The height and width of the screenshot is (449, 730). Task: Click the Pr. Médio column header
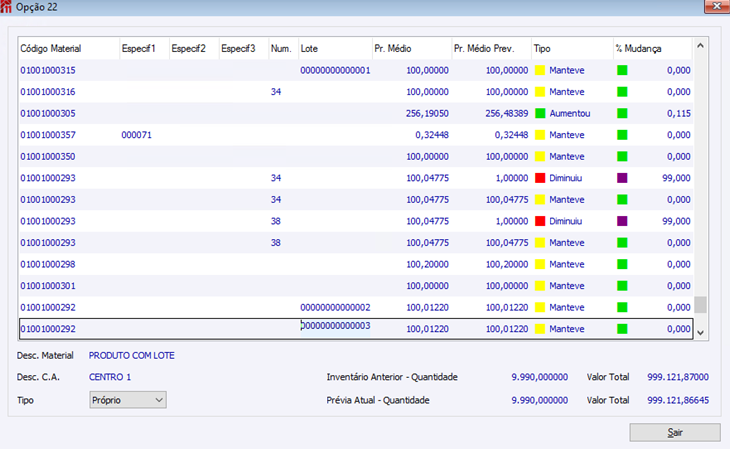point(412,48)
